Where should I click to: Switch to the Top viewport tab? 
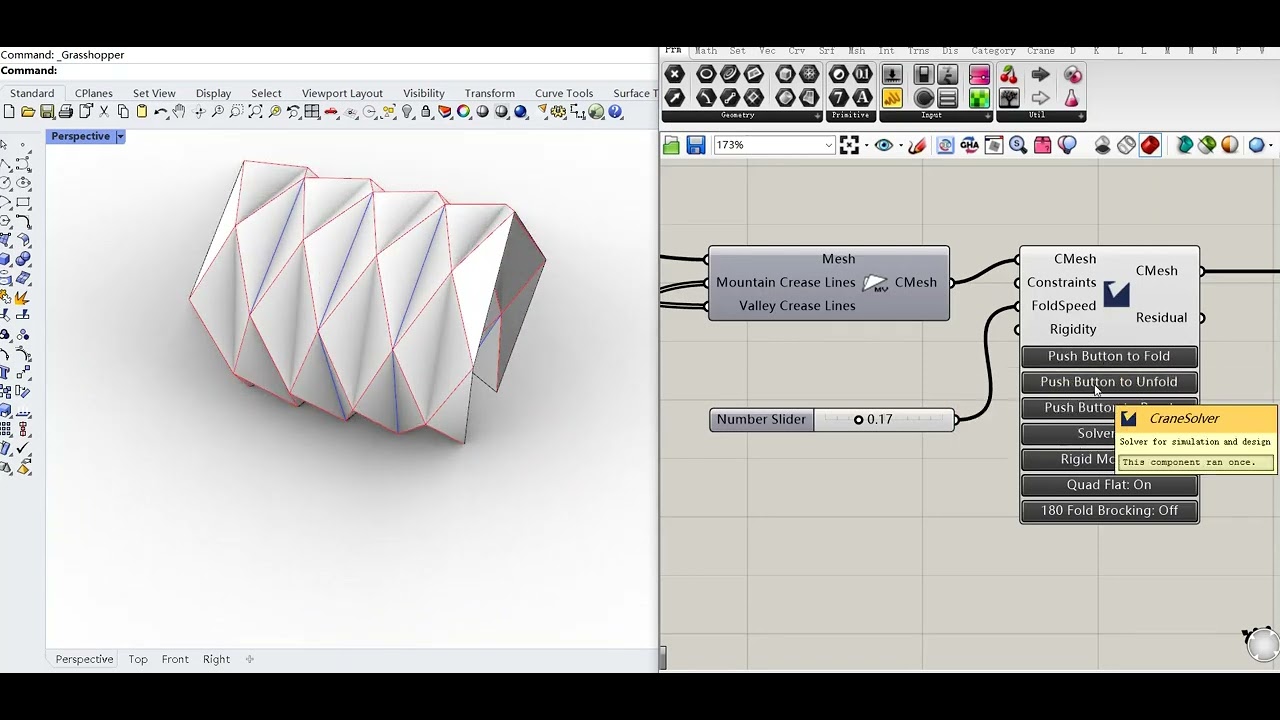[x=138, y=659]
